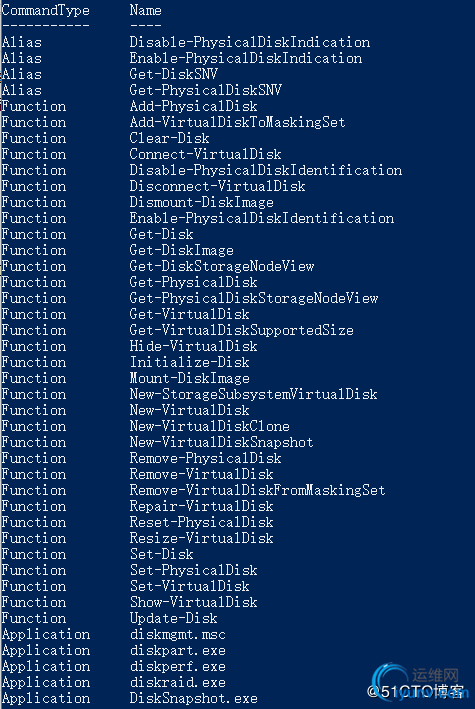Click diskmgmt.msc application name
The width and height of the screenshot is (475, 709).
[177, 634]
